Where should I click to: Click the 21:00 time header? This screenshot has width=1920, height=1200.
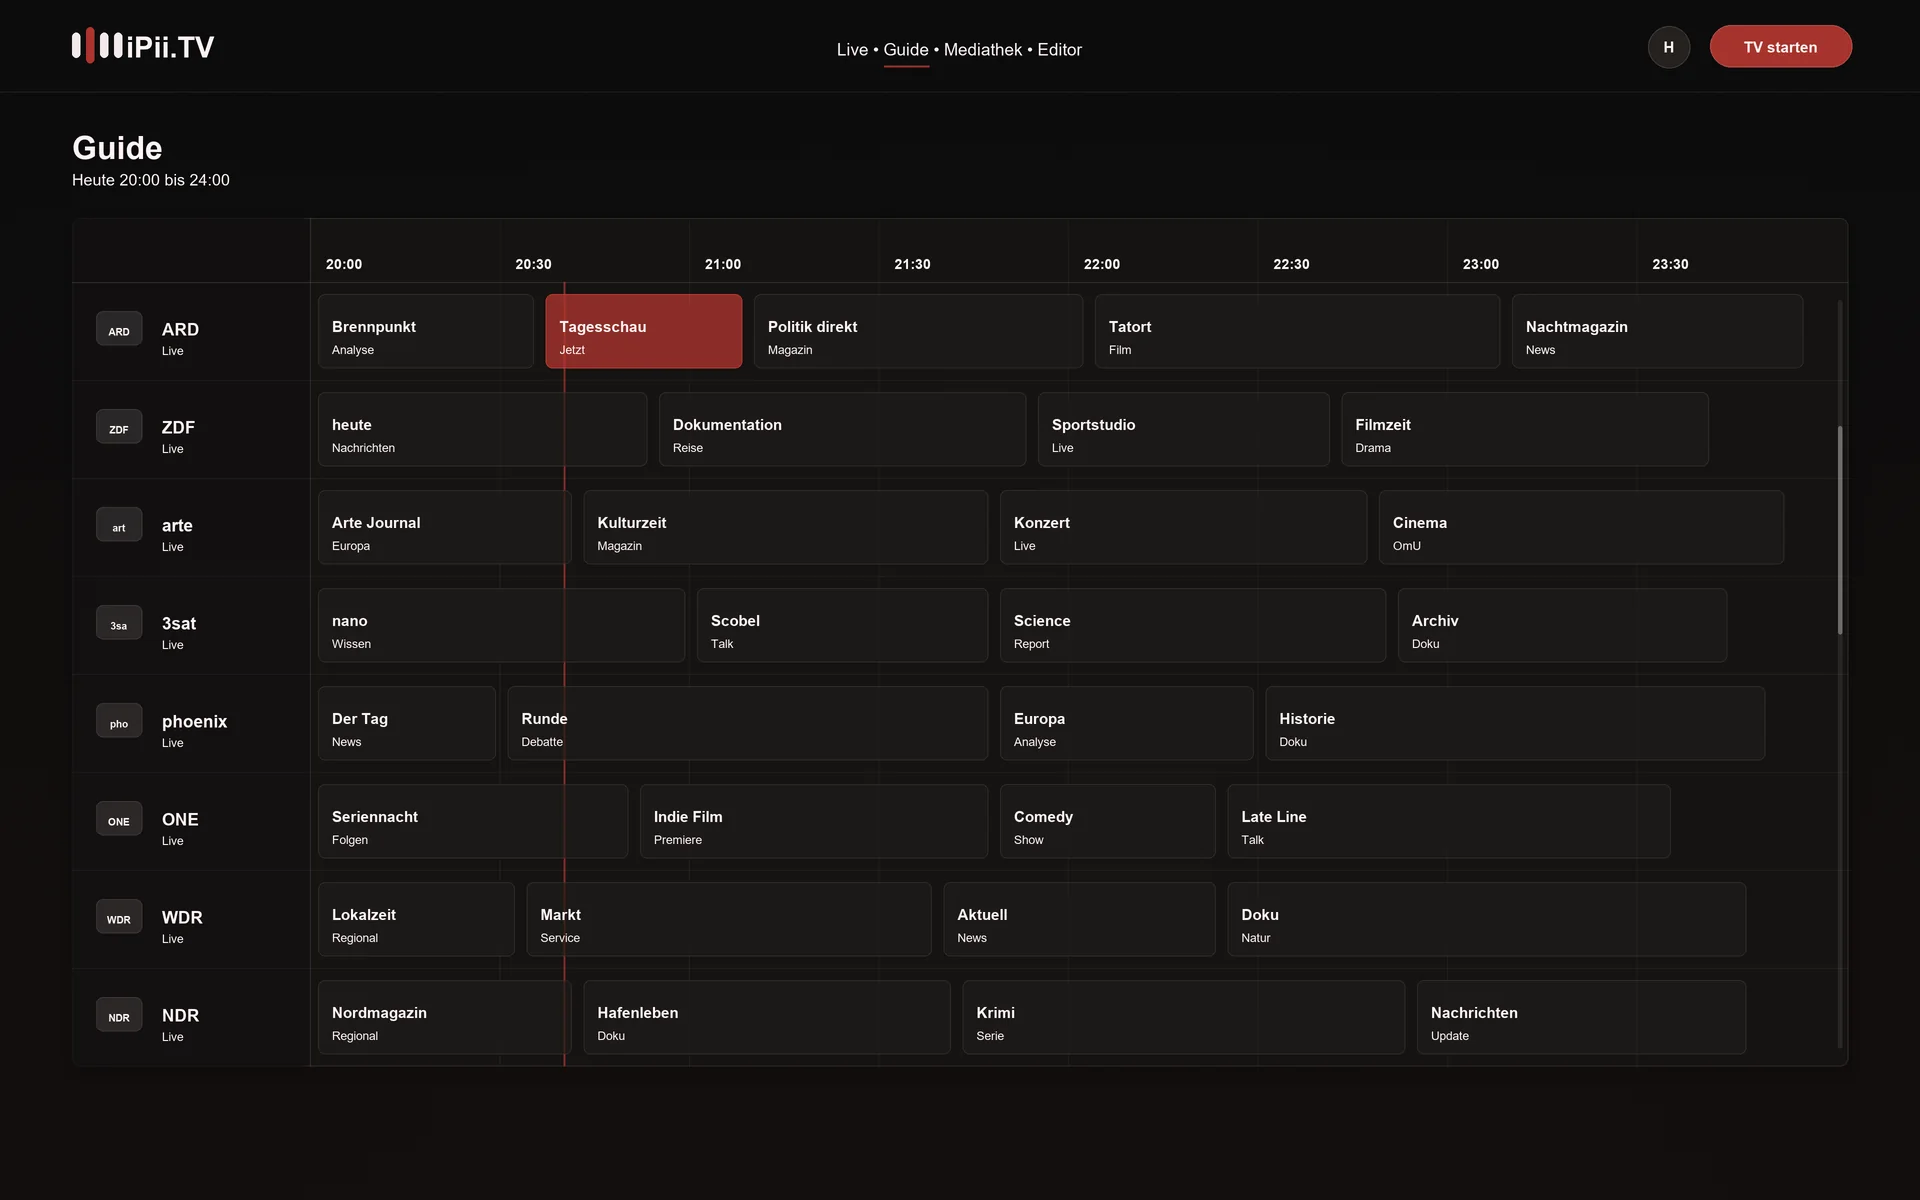coord(723,264)
